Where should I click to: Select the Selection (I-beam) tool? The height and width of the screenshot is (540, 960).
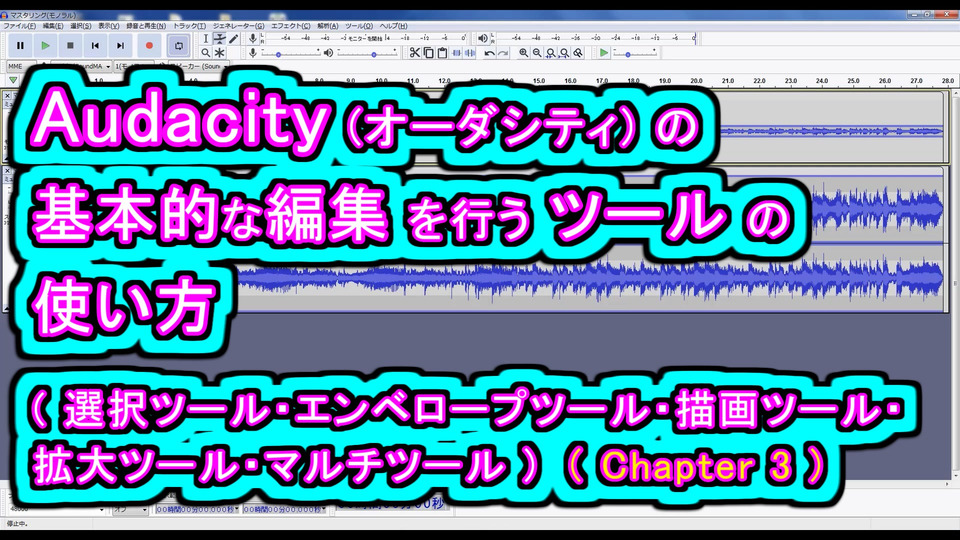[x=206, y=39]
